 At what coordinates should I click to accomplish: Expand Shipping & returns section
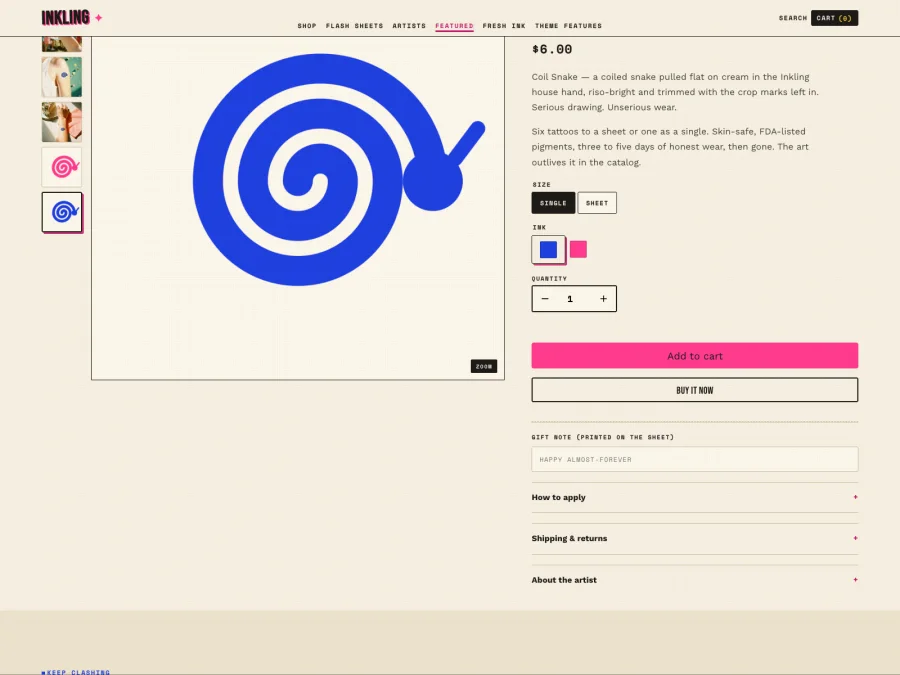coord(695,538)
